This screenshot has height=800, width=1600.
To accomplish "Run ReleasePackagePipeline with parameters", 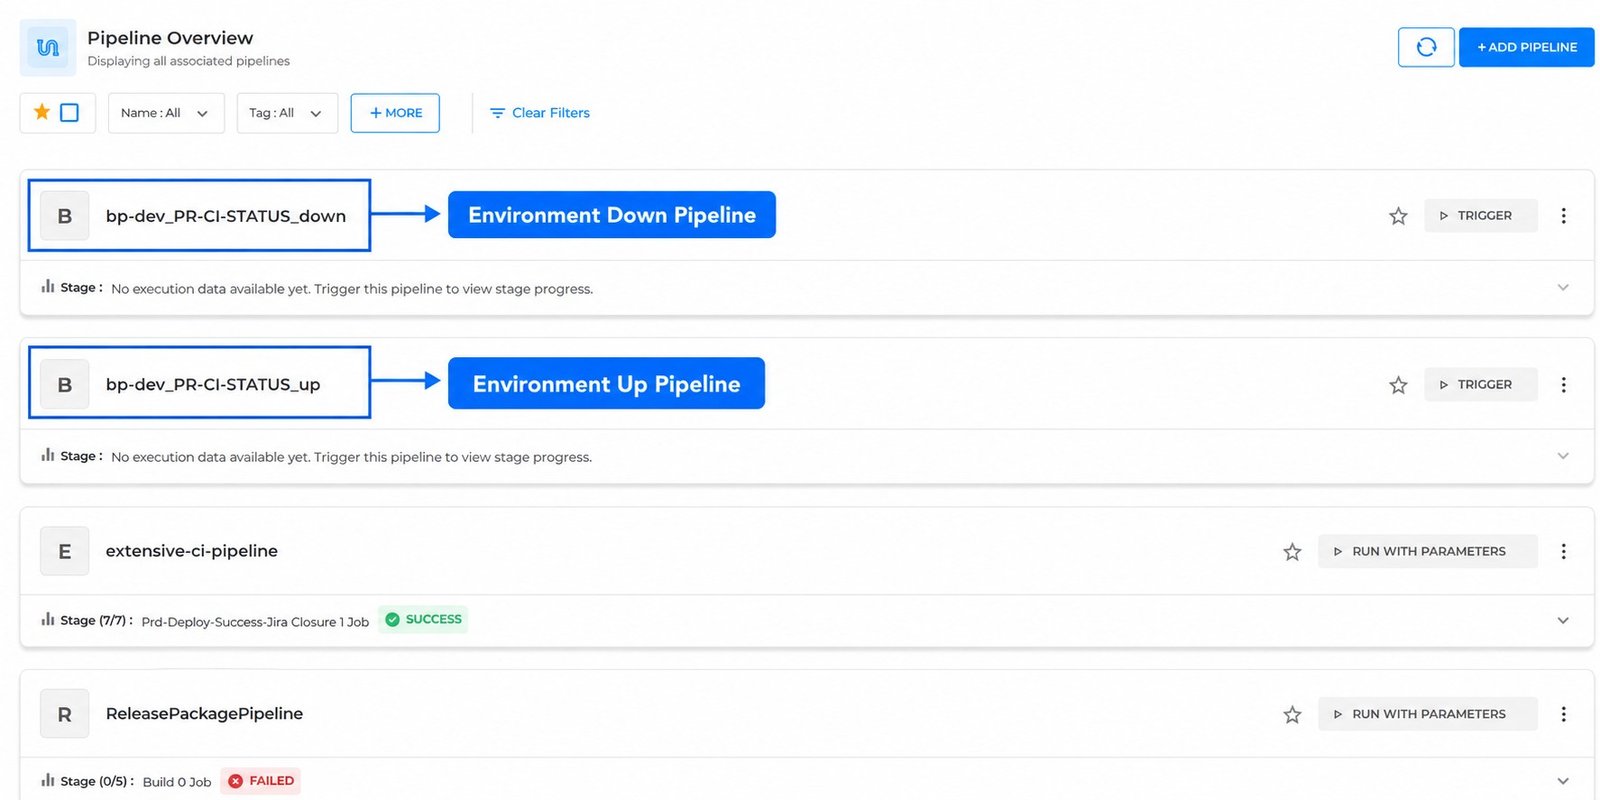I will pyautogui.click(x=1428, y=715).
